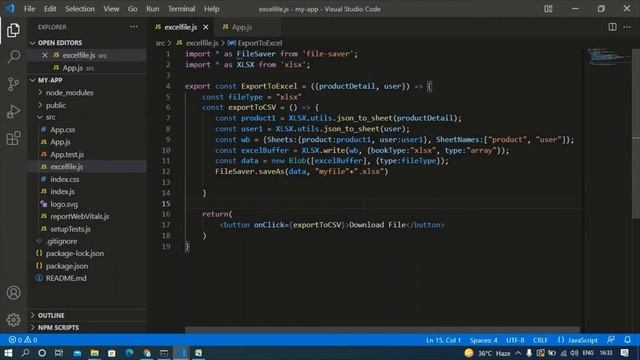Image resolution: width=640 pixels, height=360 pixels.
Task: Open the File Explorer taskbar icon
Action: pyautogui.click(x=94, y=353)
